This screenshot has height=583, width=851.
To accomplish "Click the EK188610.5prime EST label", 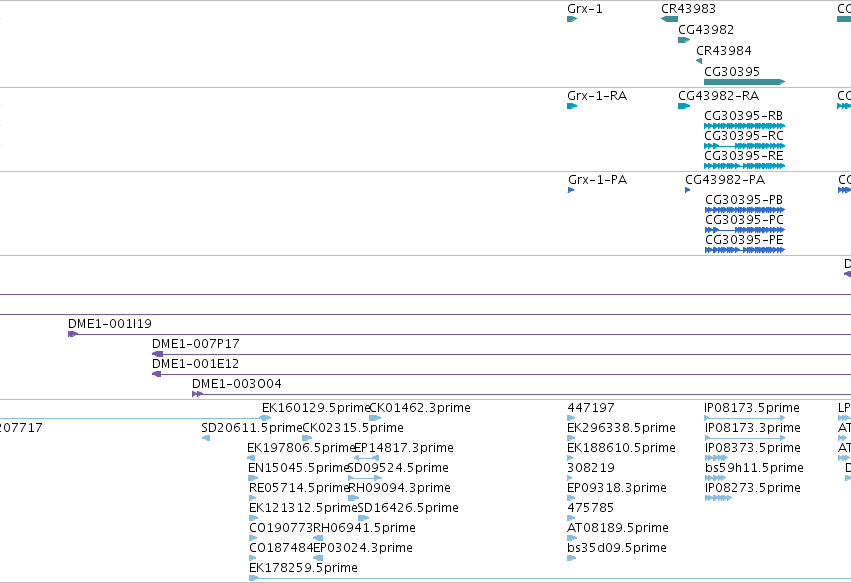I will (x=621, y=448).
